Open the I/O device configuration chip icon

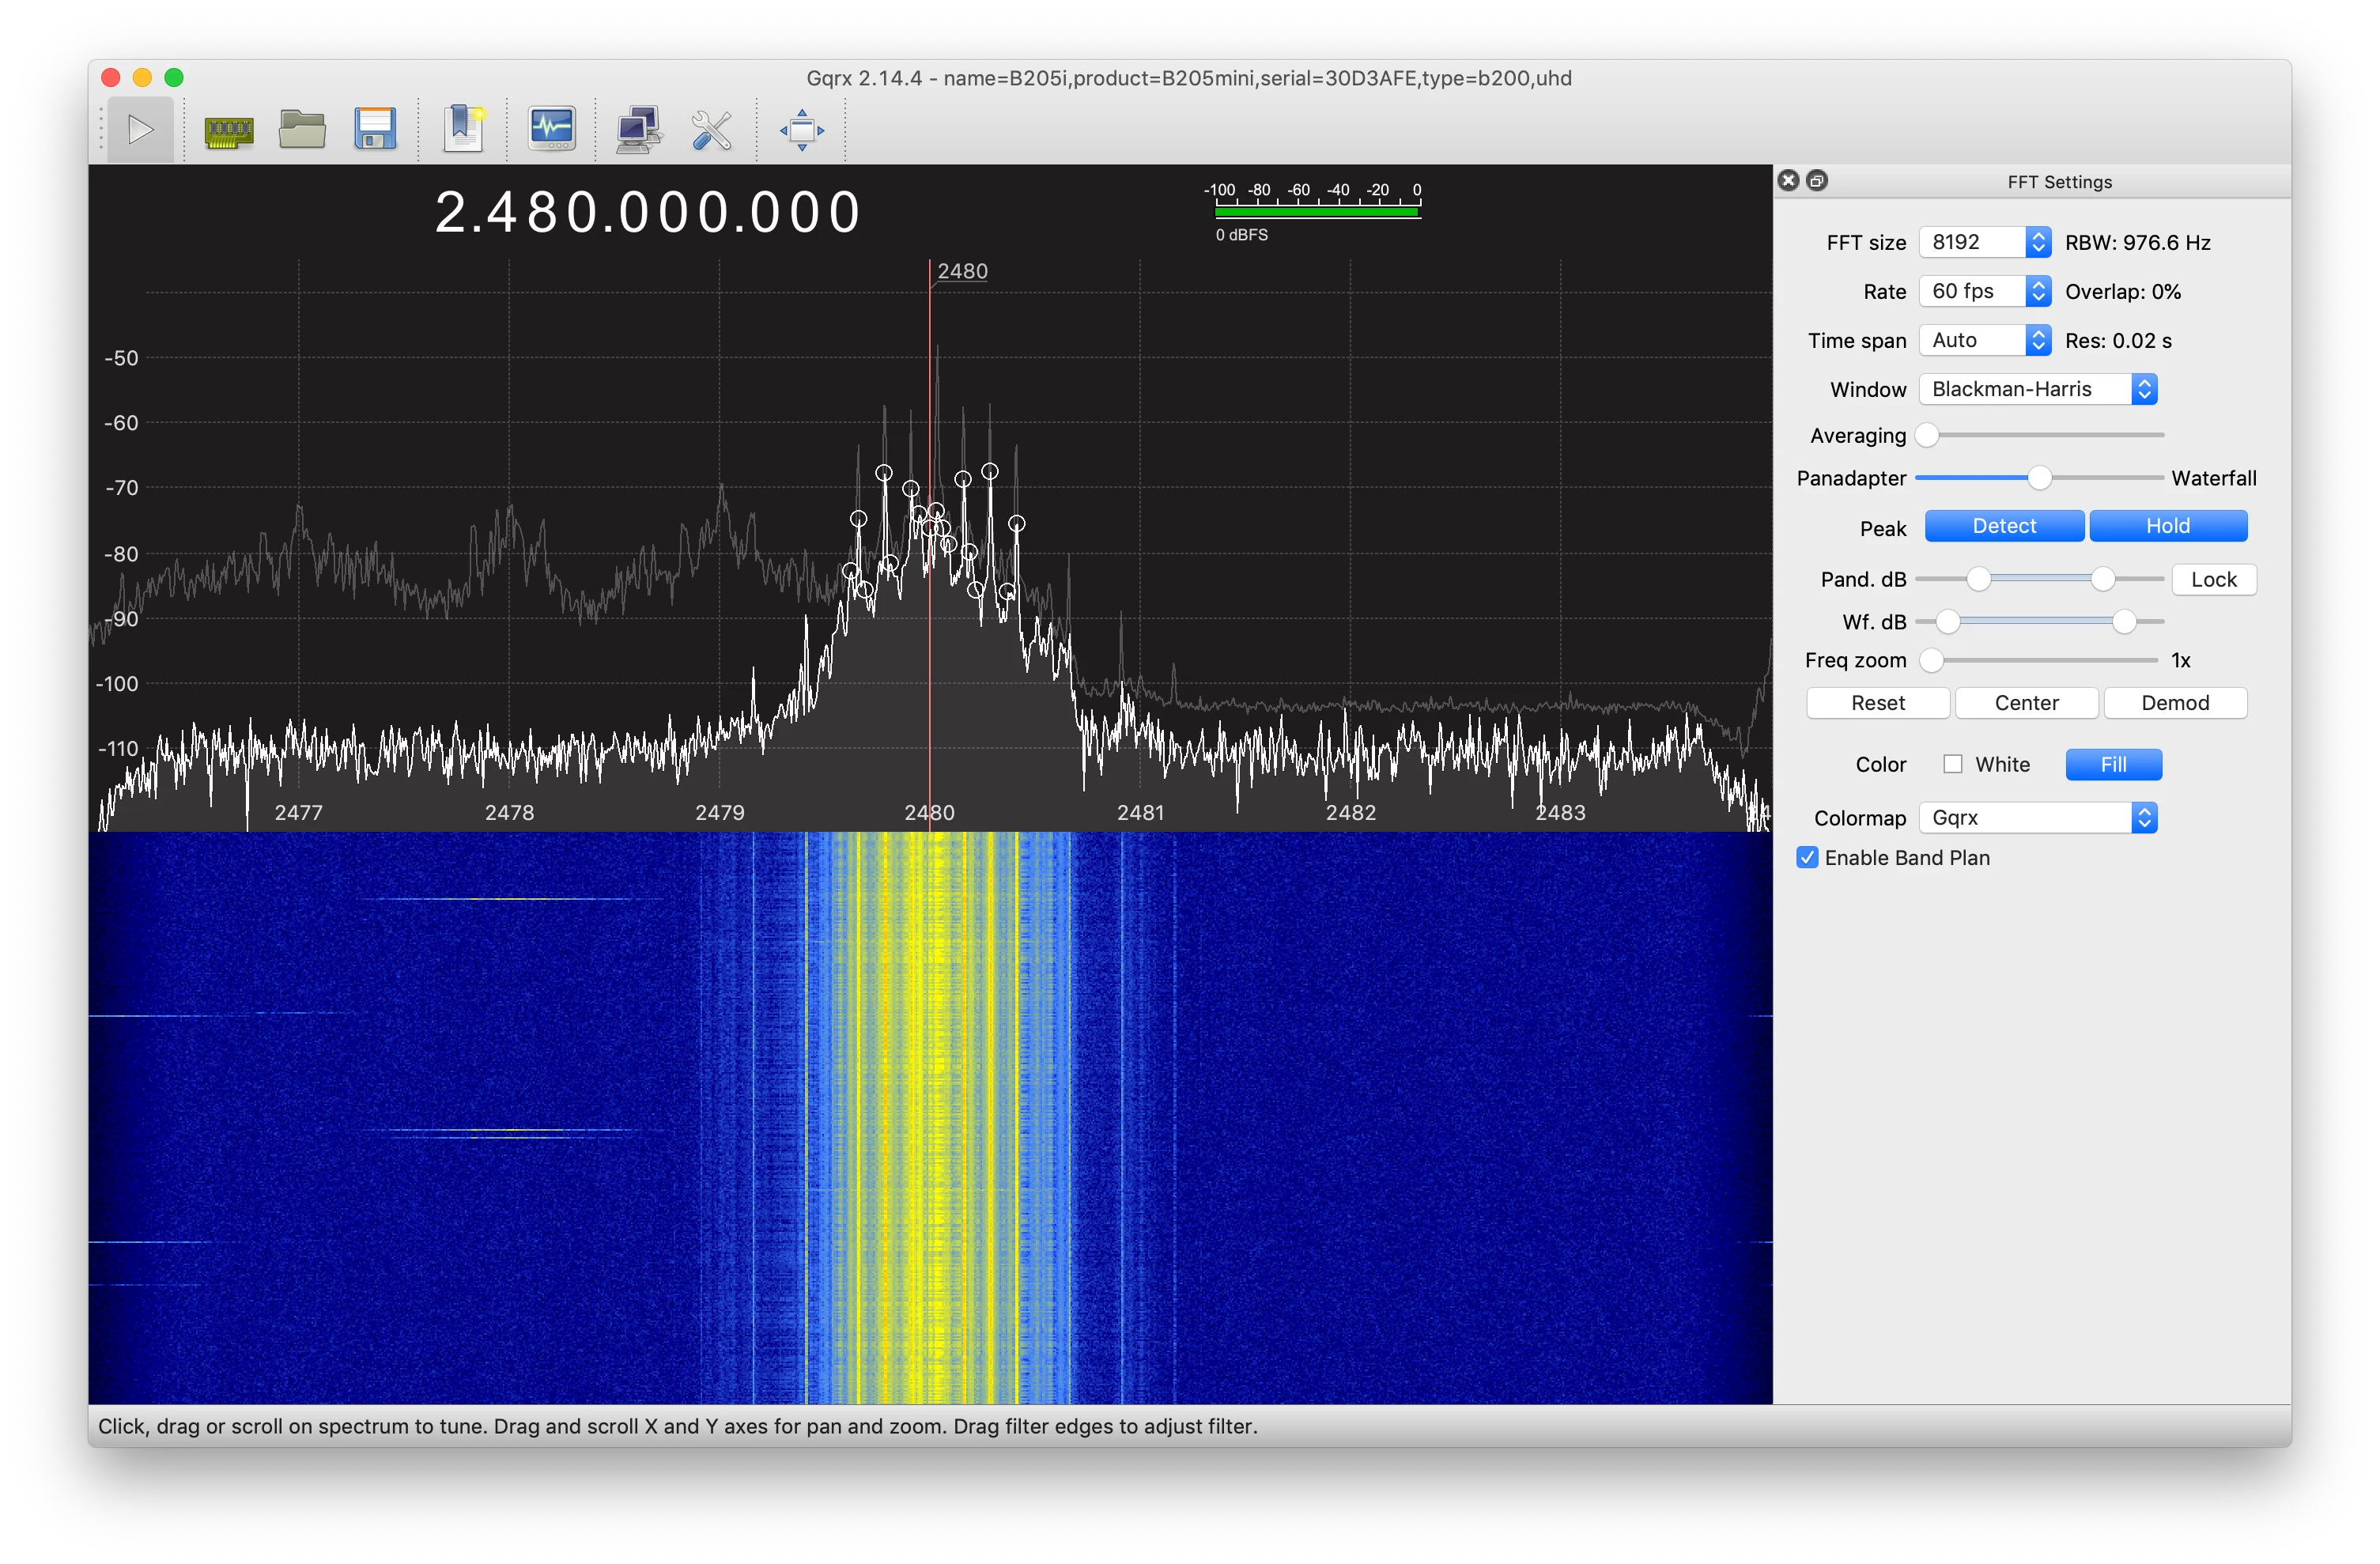pyautogui.click(x=228, y=130)
